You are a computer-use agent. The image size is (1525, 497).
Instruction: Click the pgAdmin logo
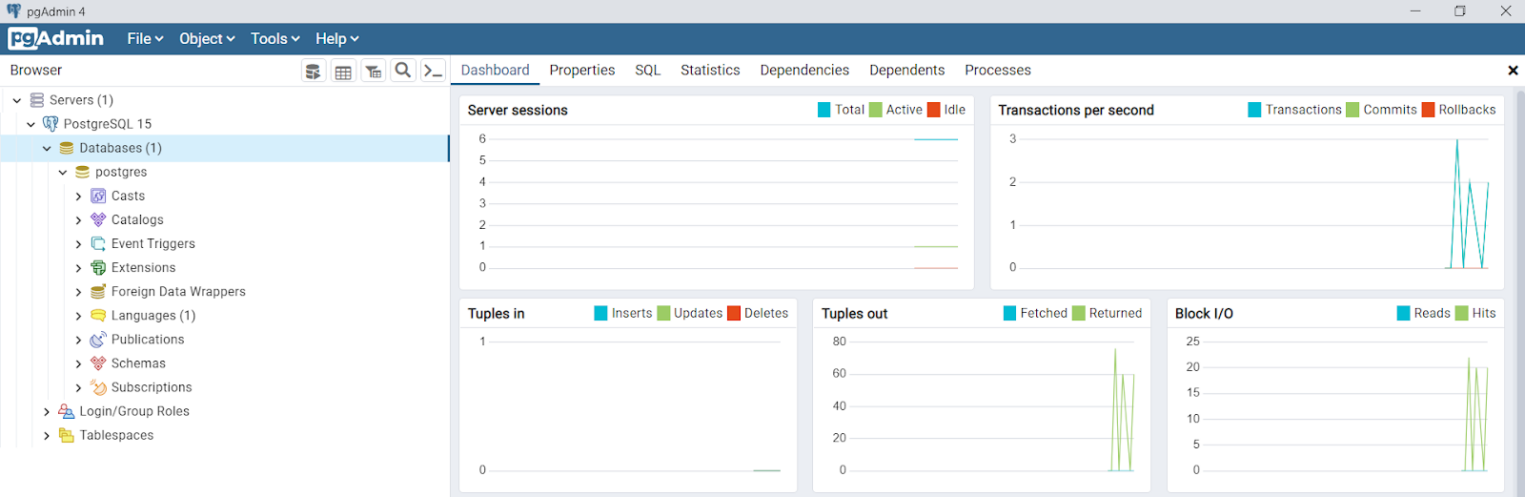(x=56, y=39)
